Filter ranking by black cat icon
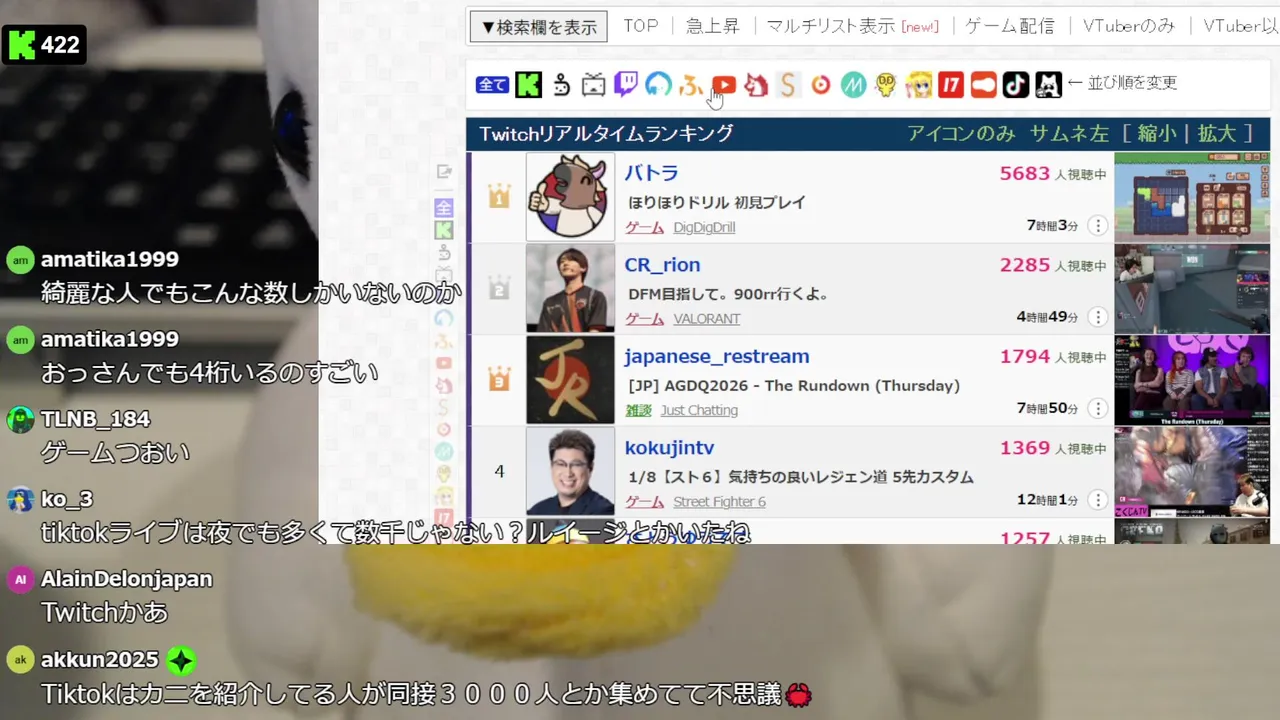The width and height of the screenshot is (1280, 720). (x=1048, y=85)
